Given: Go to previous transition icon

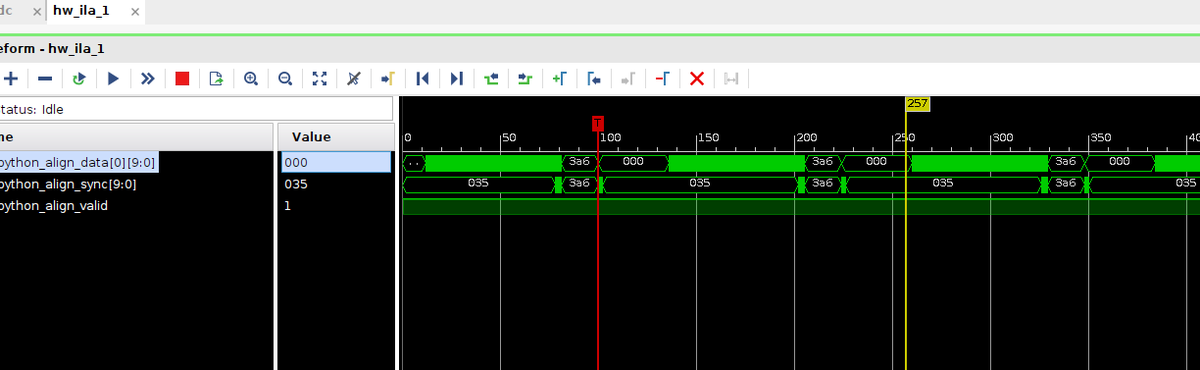Looking at the screenshot, I should (490, 78).
